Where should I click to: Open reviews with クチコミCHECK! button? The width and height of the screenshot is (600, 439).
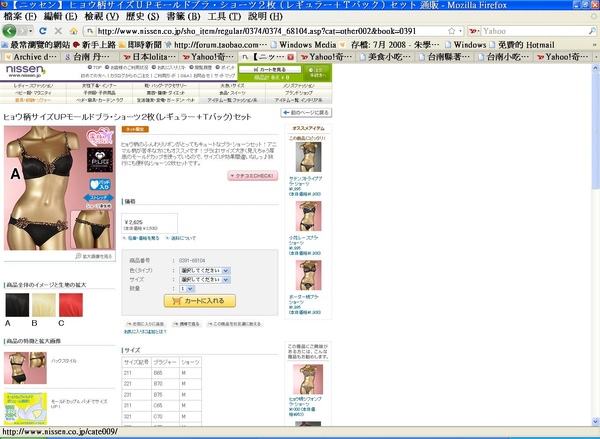(x=253, y=176)
